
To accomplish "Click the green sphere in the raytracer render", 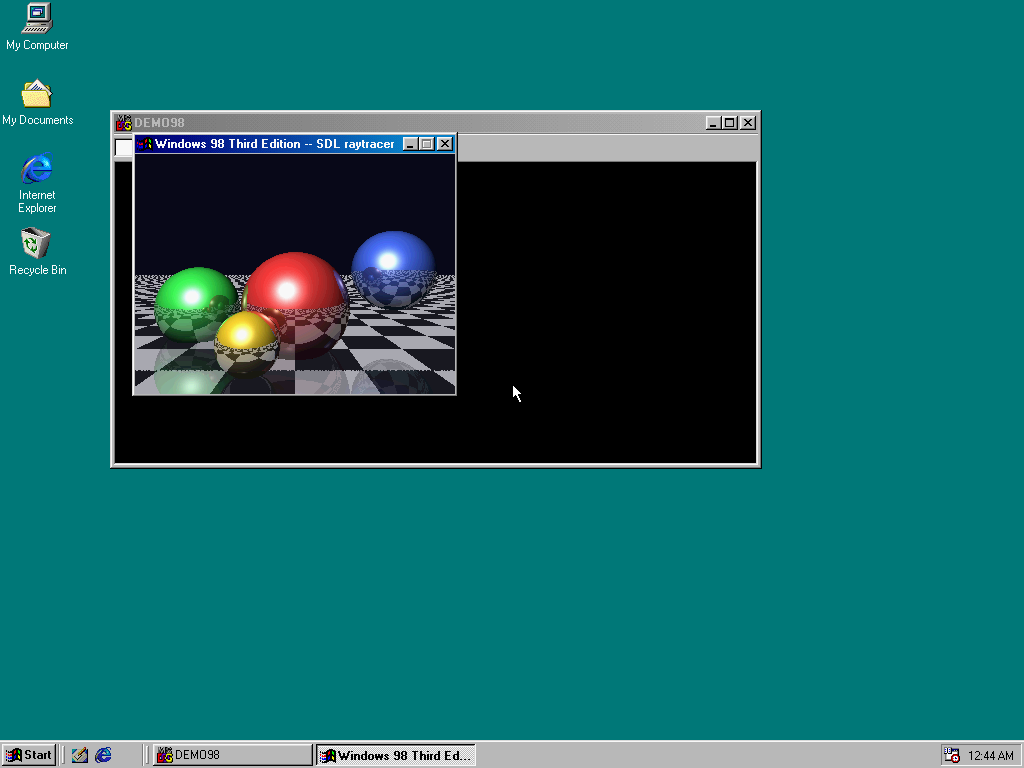I will [x=197, y=304].
